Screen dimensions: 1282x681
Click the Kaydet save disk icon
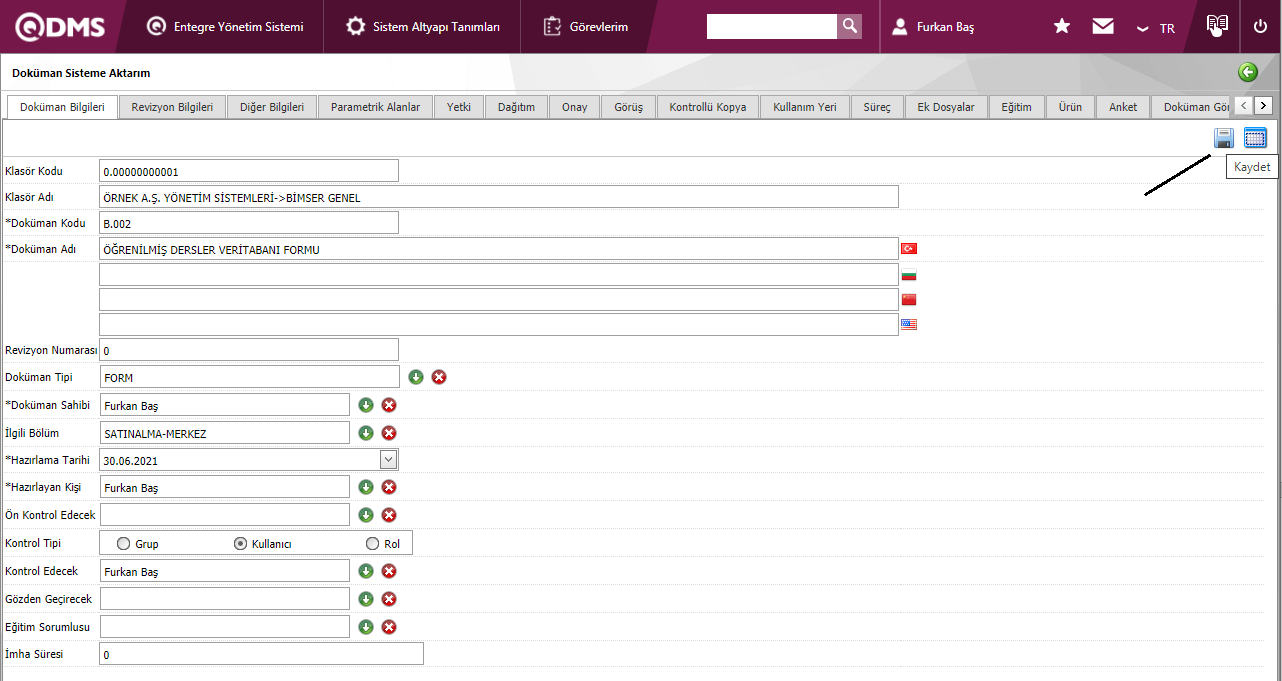[x=1224, y=138]
